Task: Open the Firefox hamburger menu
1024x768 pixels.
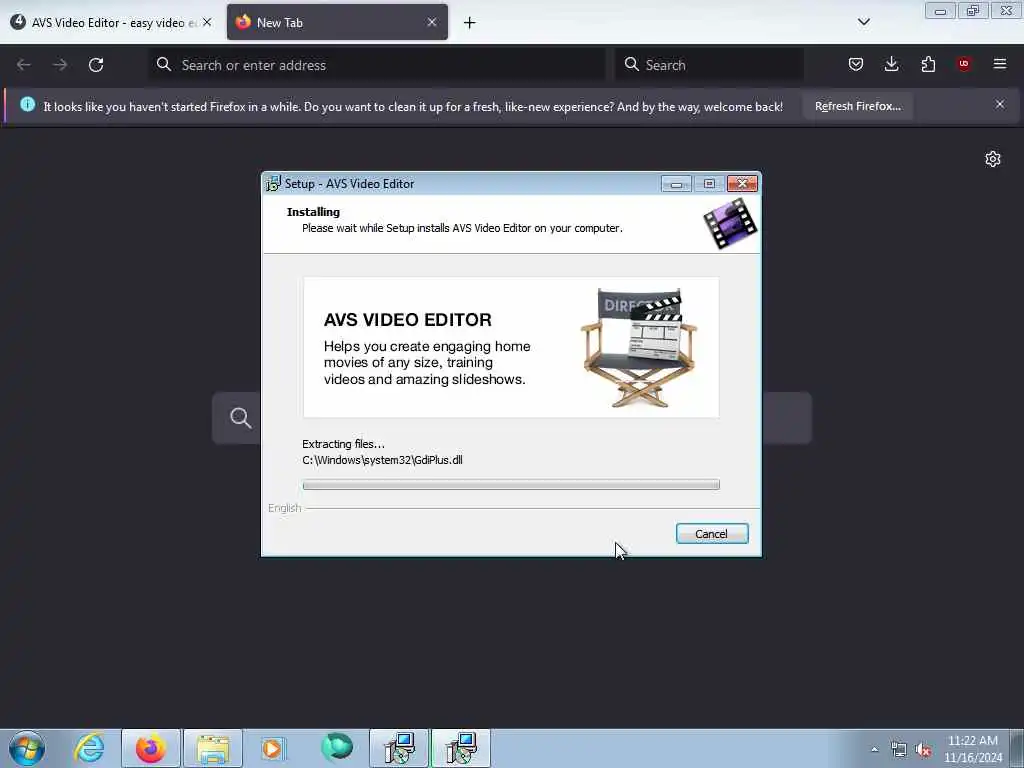Action: (1000, 64)
